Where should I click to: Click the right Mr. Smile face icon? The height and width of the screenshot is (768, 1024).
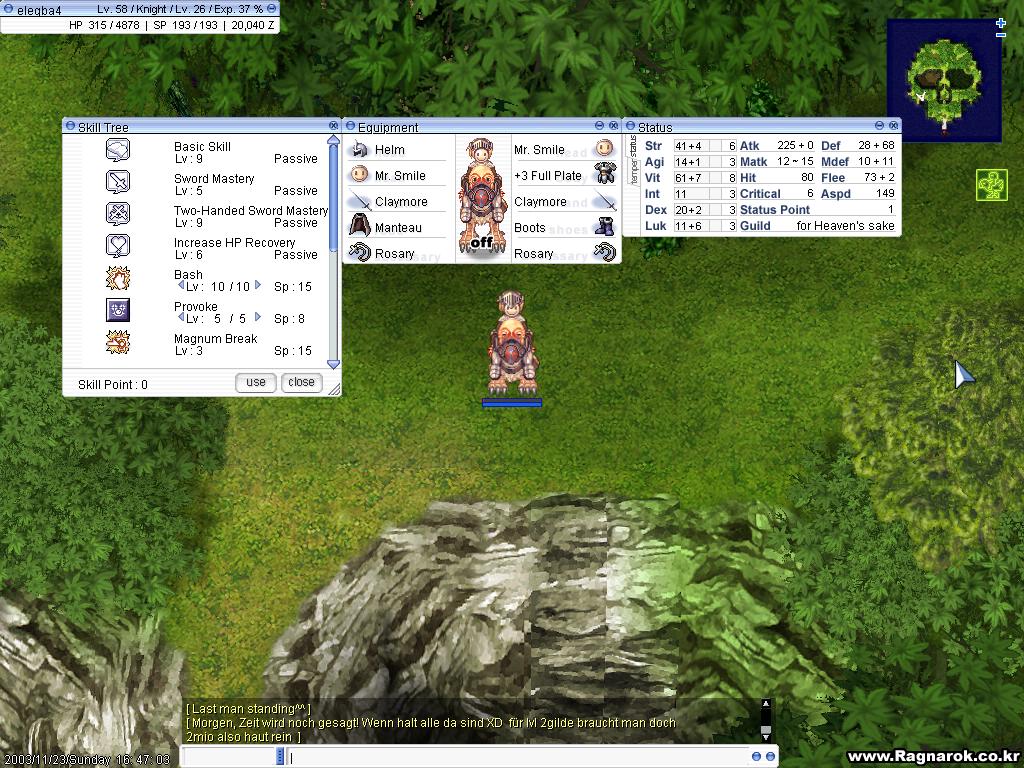coord(605,148)
